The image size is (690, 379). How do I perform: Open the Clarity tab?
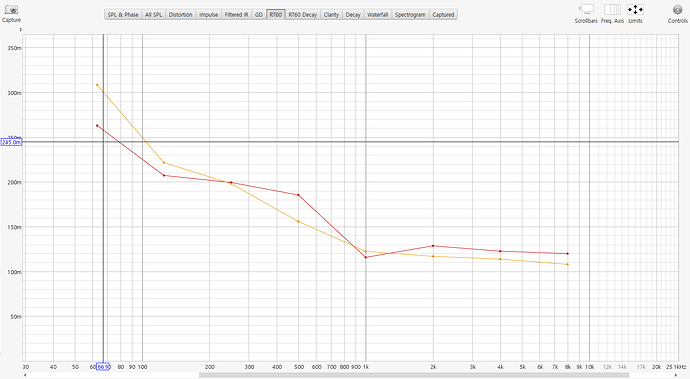pyautogui.click(x=331, y=15)
